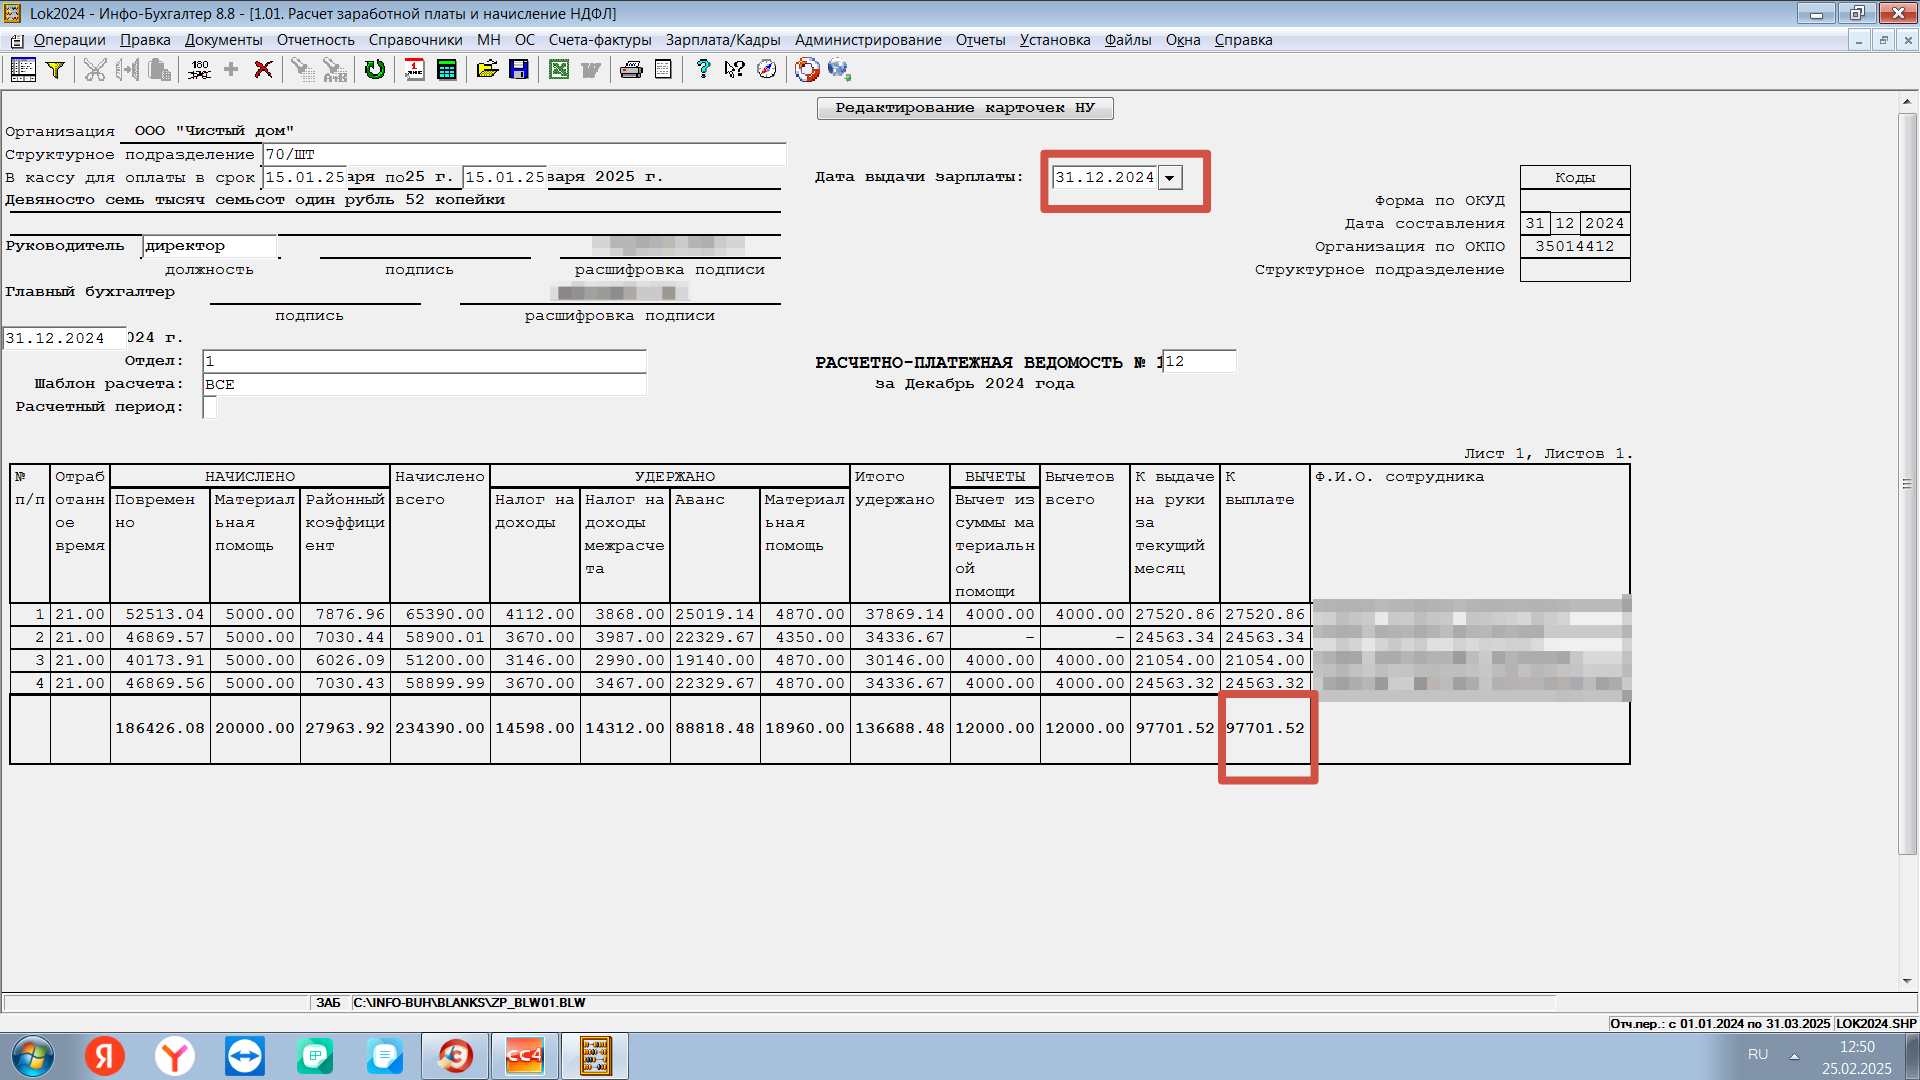The height and width of the screenshot is (1080, 1920).
Task: Switch to the abacus app taskbar icon
Action: coord(595,1056)
